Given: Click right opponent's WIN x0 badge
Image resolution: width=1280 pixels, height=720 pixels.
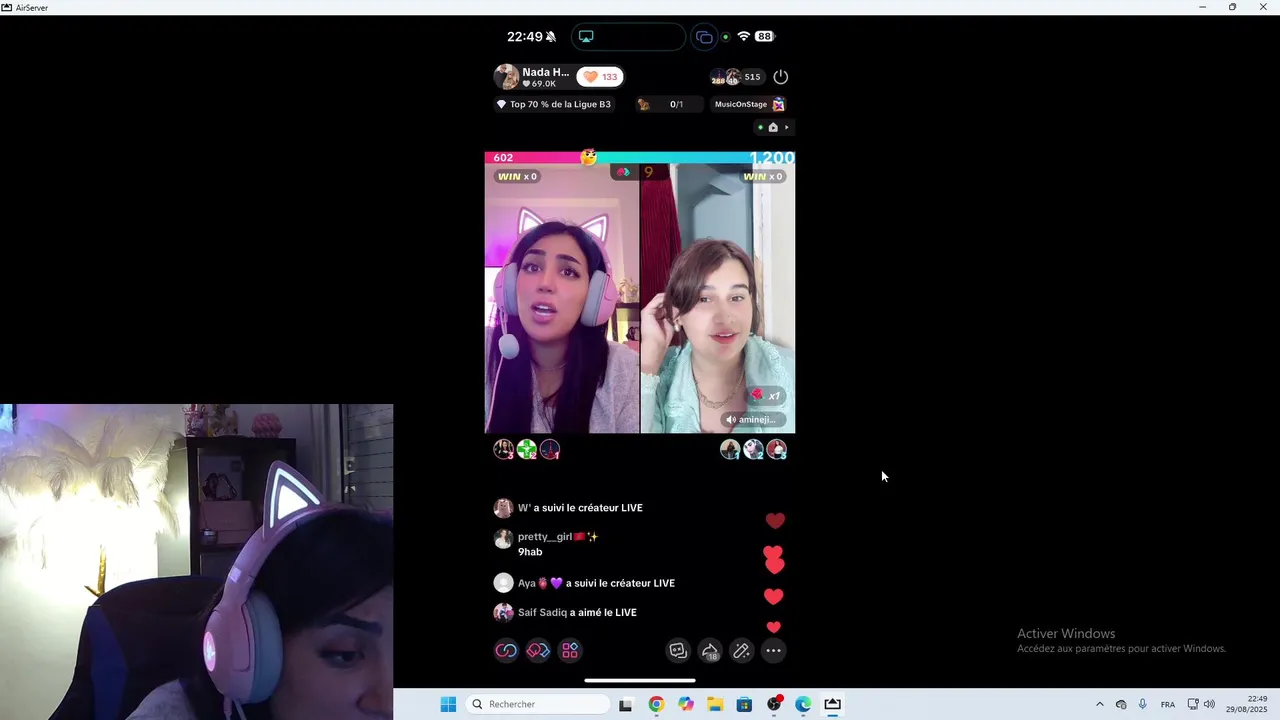Looking at the screenshot, I should (x=762, y=177).
